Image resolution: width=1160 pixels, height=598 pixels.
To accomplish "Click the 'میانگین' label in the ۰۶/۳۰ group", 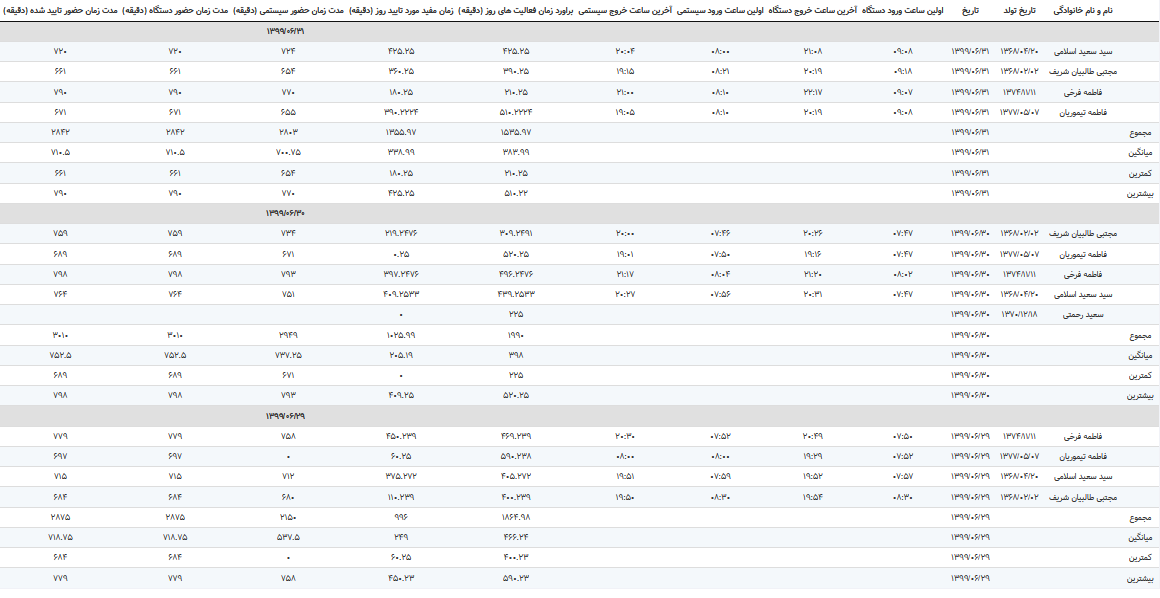I will click(x=1141, y=355).
